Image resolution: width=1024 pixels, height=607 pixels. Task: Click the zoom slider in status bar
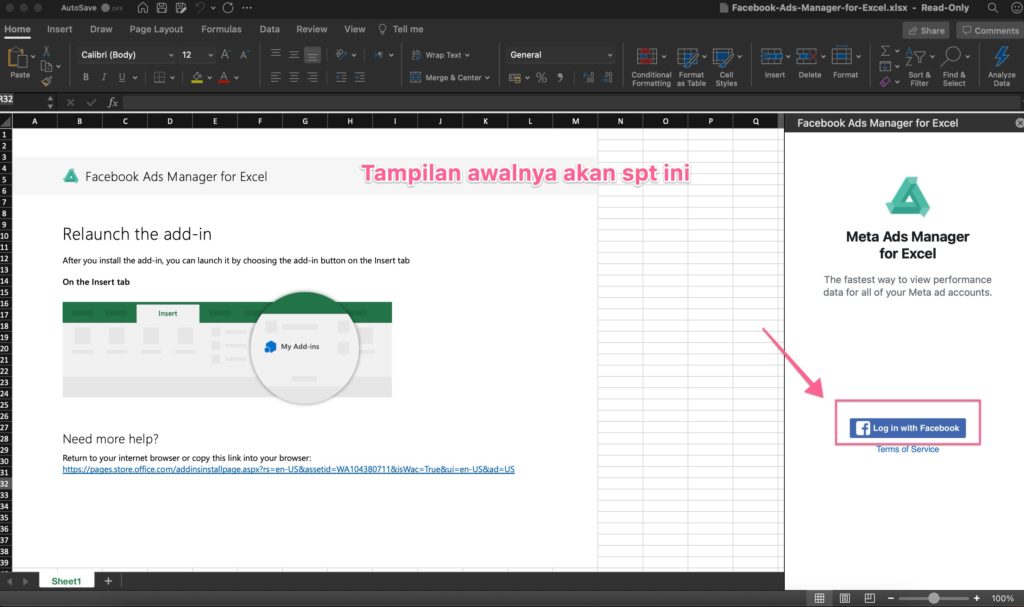933,598
